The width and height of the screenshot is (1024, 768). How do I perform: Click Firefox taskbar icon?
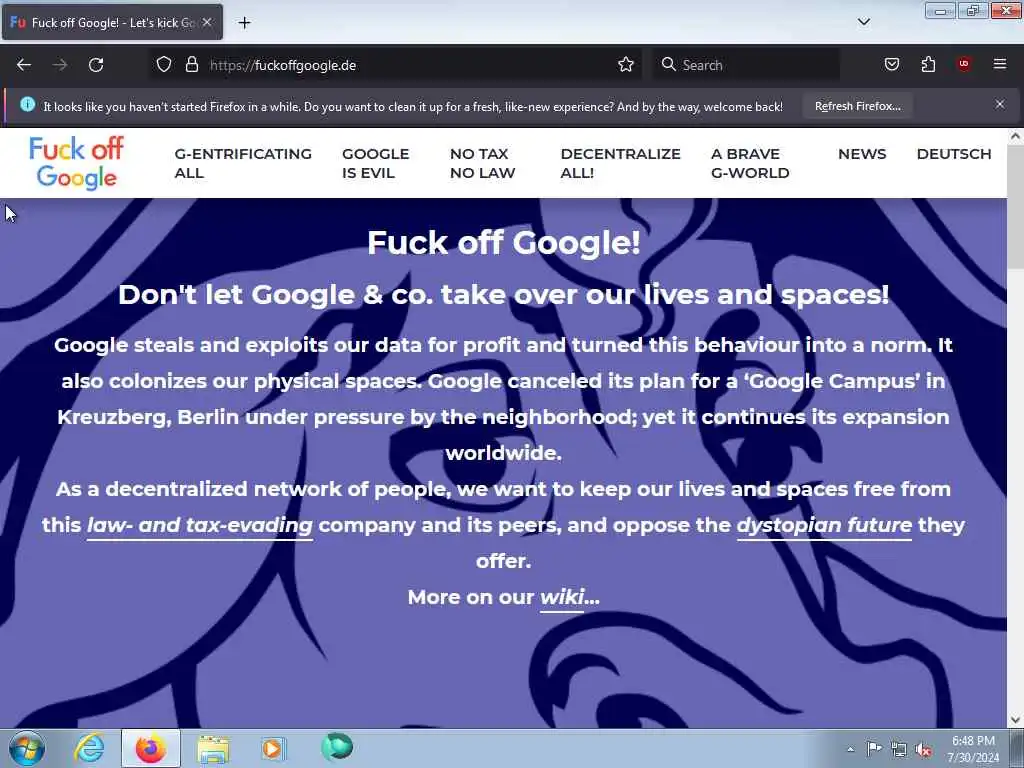pyautogui.click(x=151, y=748)
